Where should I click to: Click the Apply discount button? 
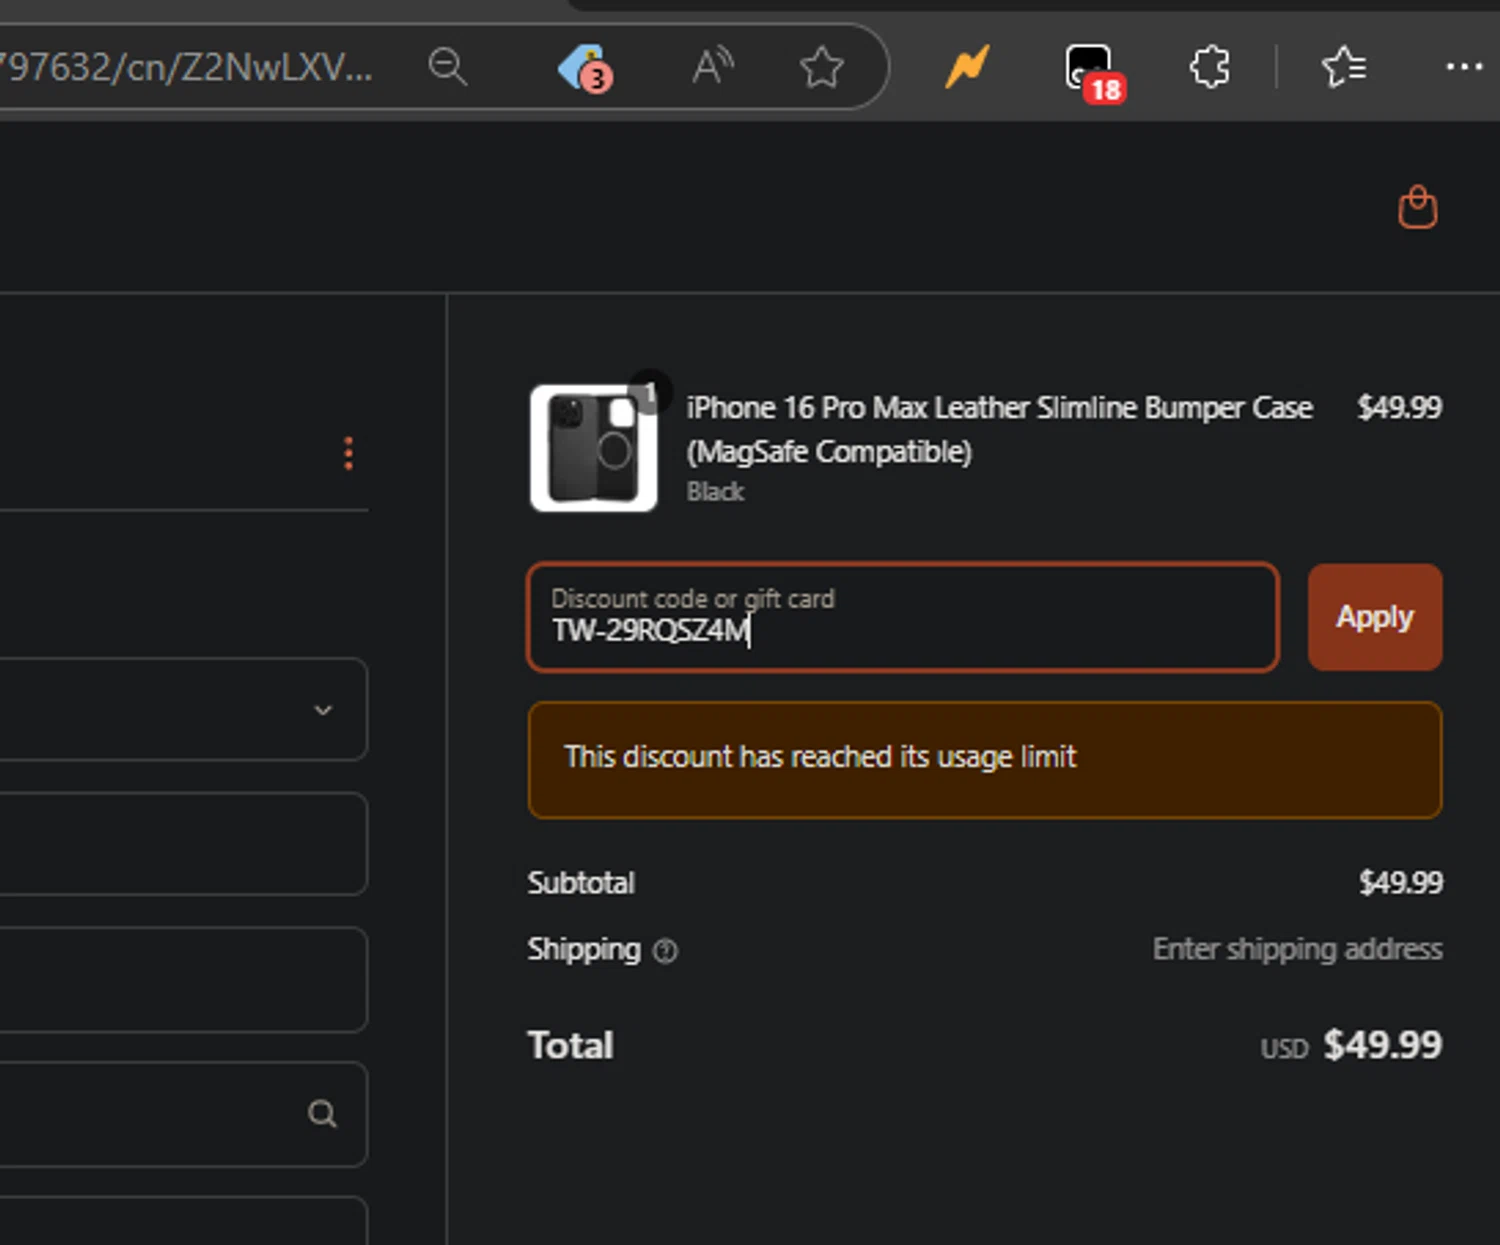1375,617
